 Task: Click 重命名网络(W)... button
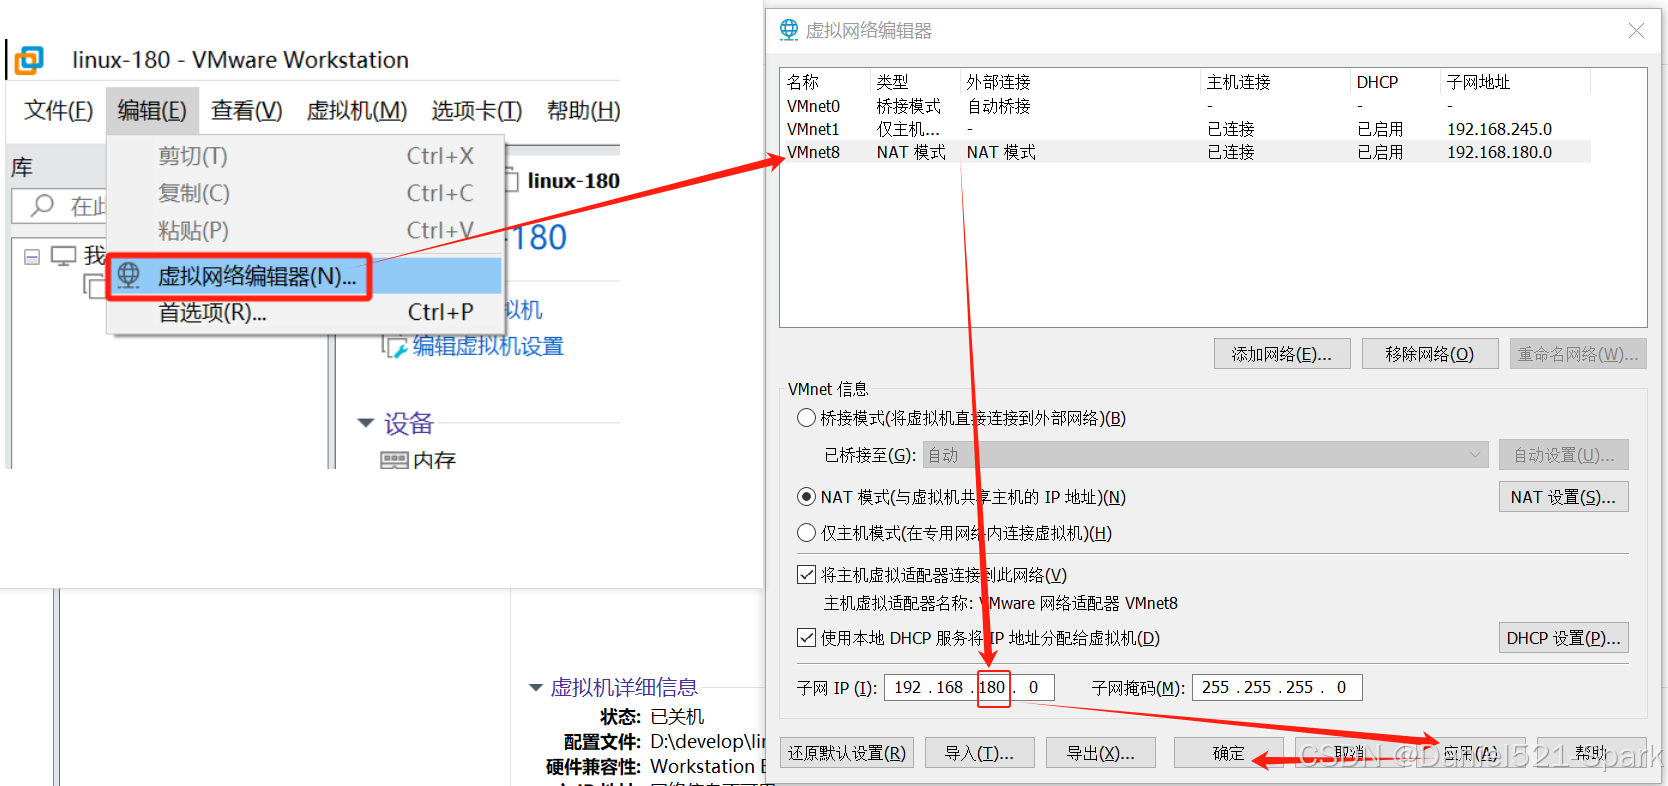(1578, 354)
